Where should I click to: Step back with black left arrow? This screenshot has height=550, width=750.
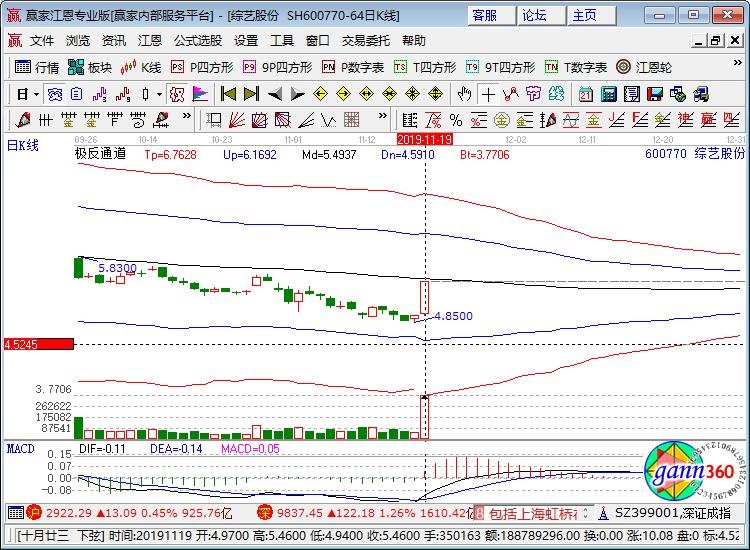click(275, 94)
